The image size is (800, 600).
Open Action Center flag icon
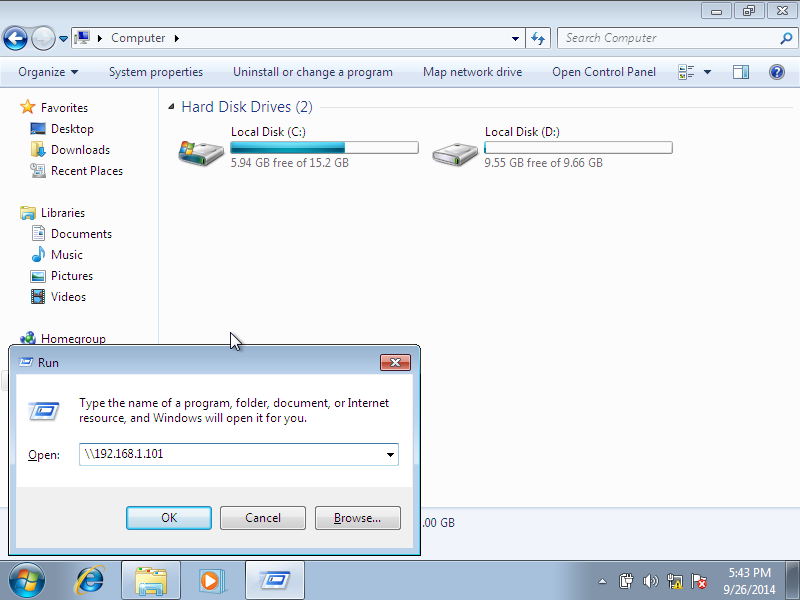coord(699,581)
